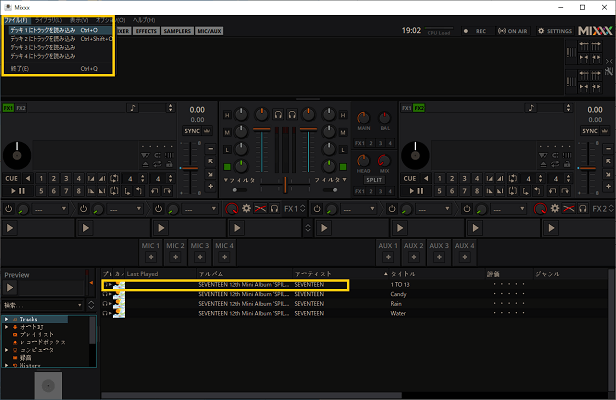Open FX2 unit gear settings icon
Viewport: 616px width, 400px height.
[x=555, y=208]
